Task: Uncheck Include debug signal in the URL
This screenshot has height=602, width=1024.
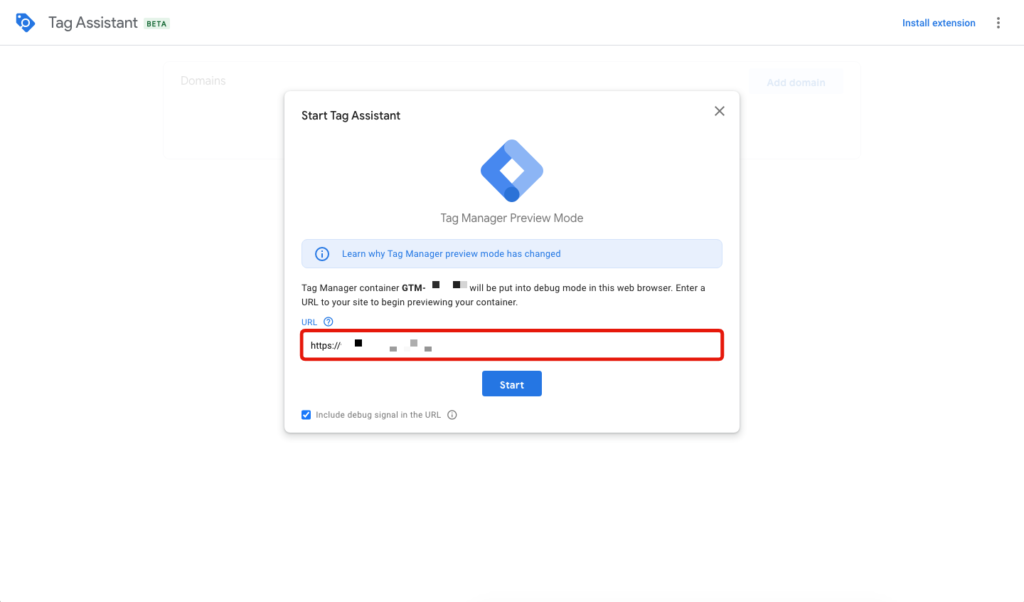Action: [x=306, y=415]
